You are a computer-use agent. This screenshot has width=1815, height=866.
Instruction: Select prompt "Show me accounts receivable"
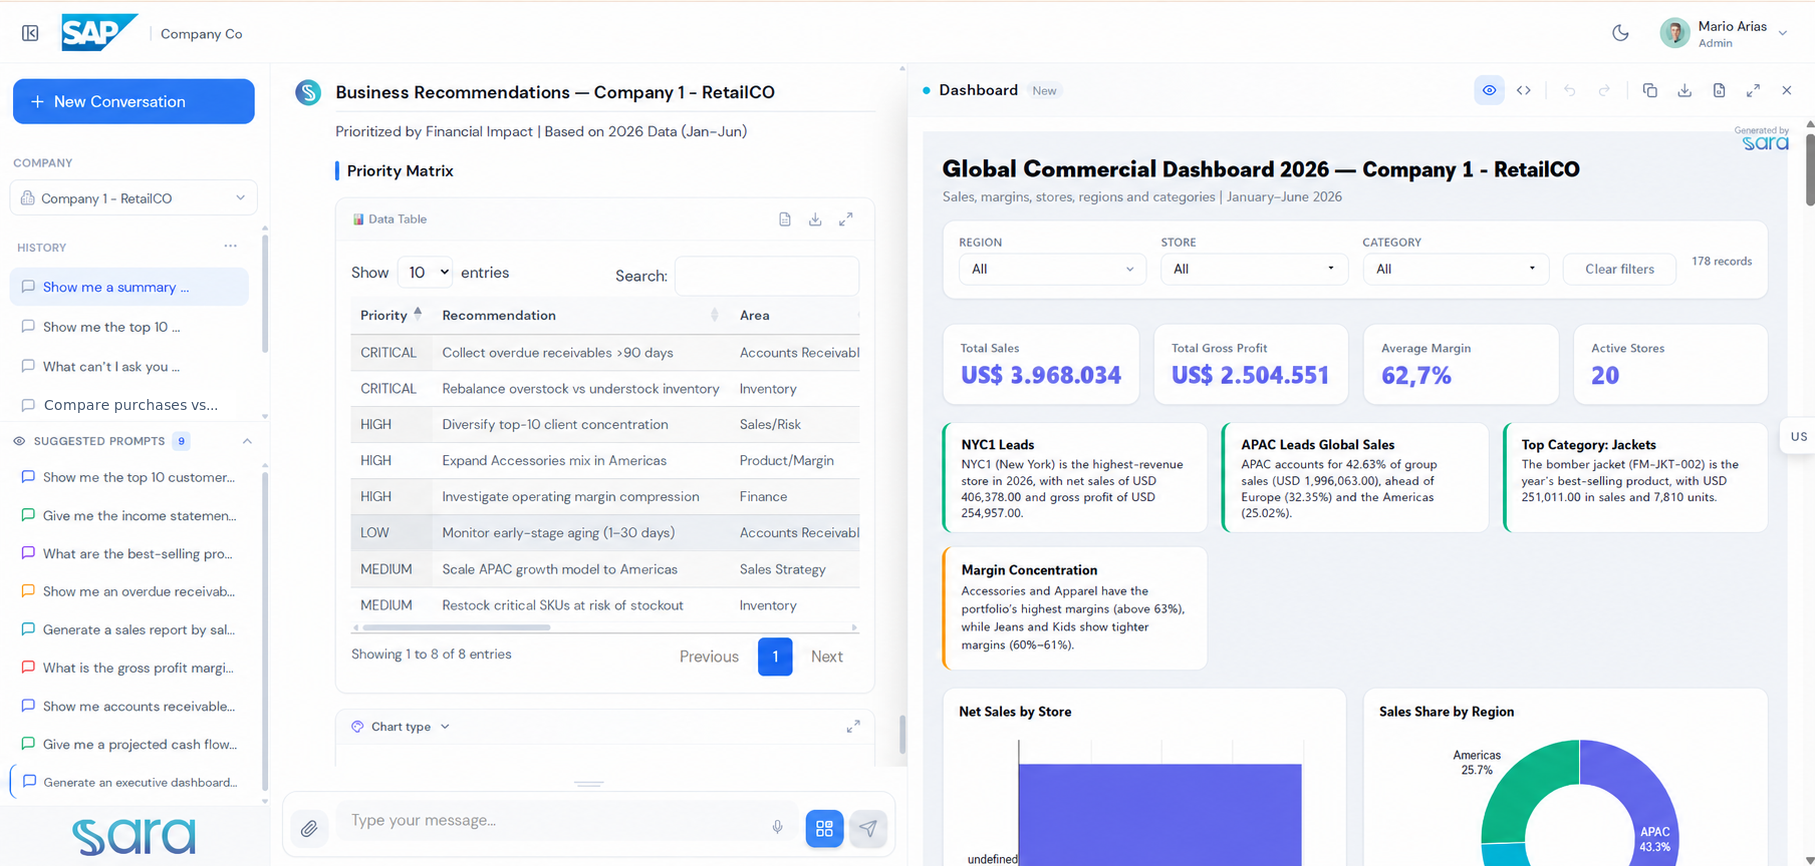click(129, 706)
